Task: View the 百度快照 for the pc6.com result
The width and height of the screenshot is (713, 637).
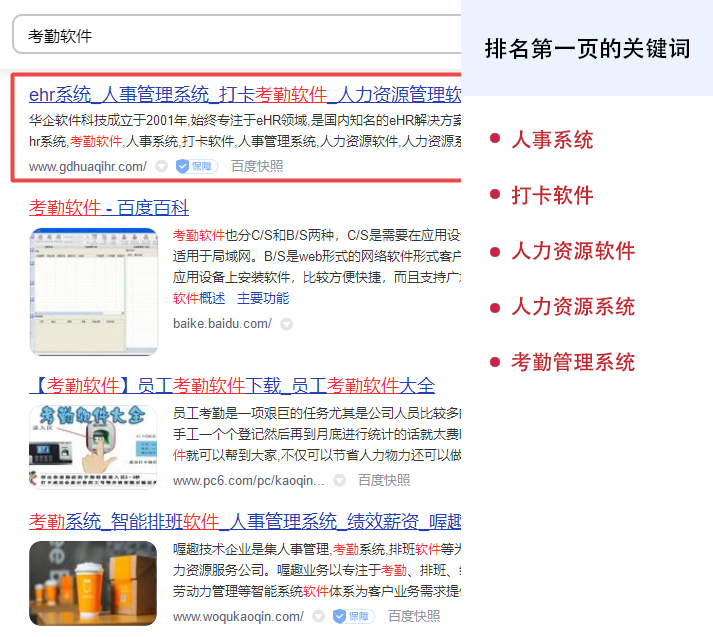Action: [x=384, y=480]
